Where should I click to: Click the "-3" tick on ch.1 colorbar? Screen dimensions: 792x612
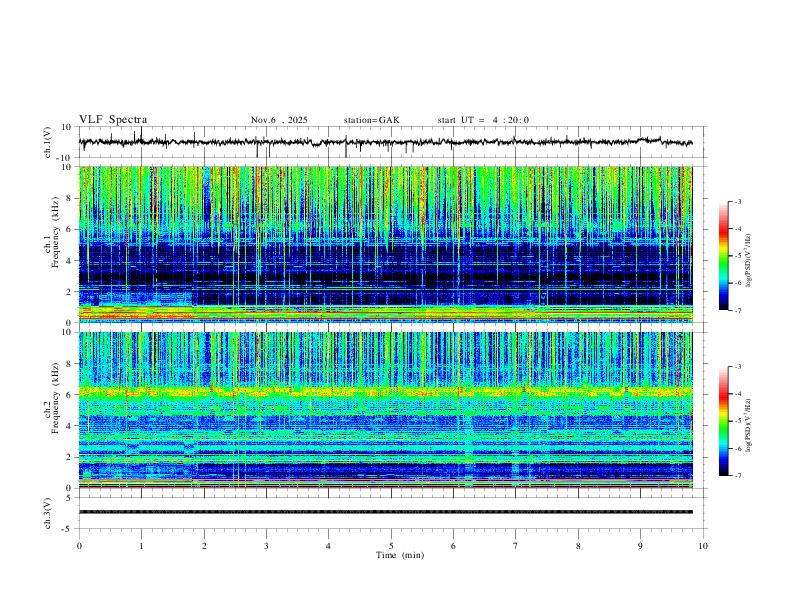(737, 201)
